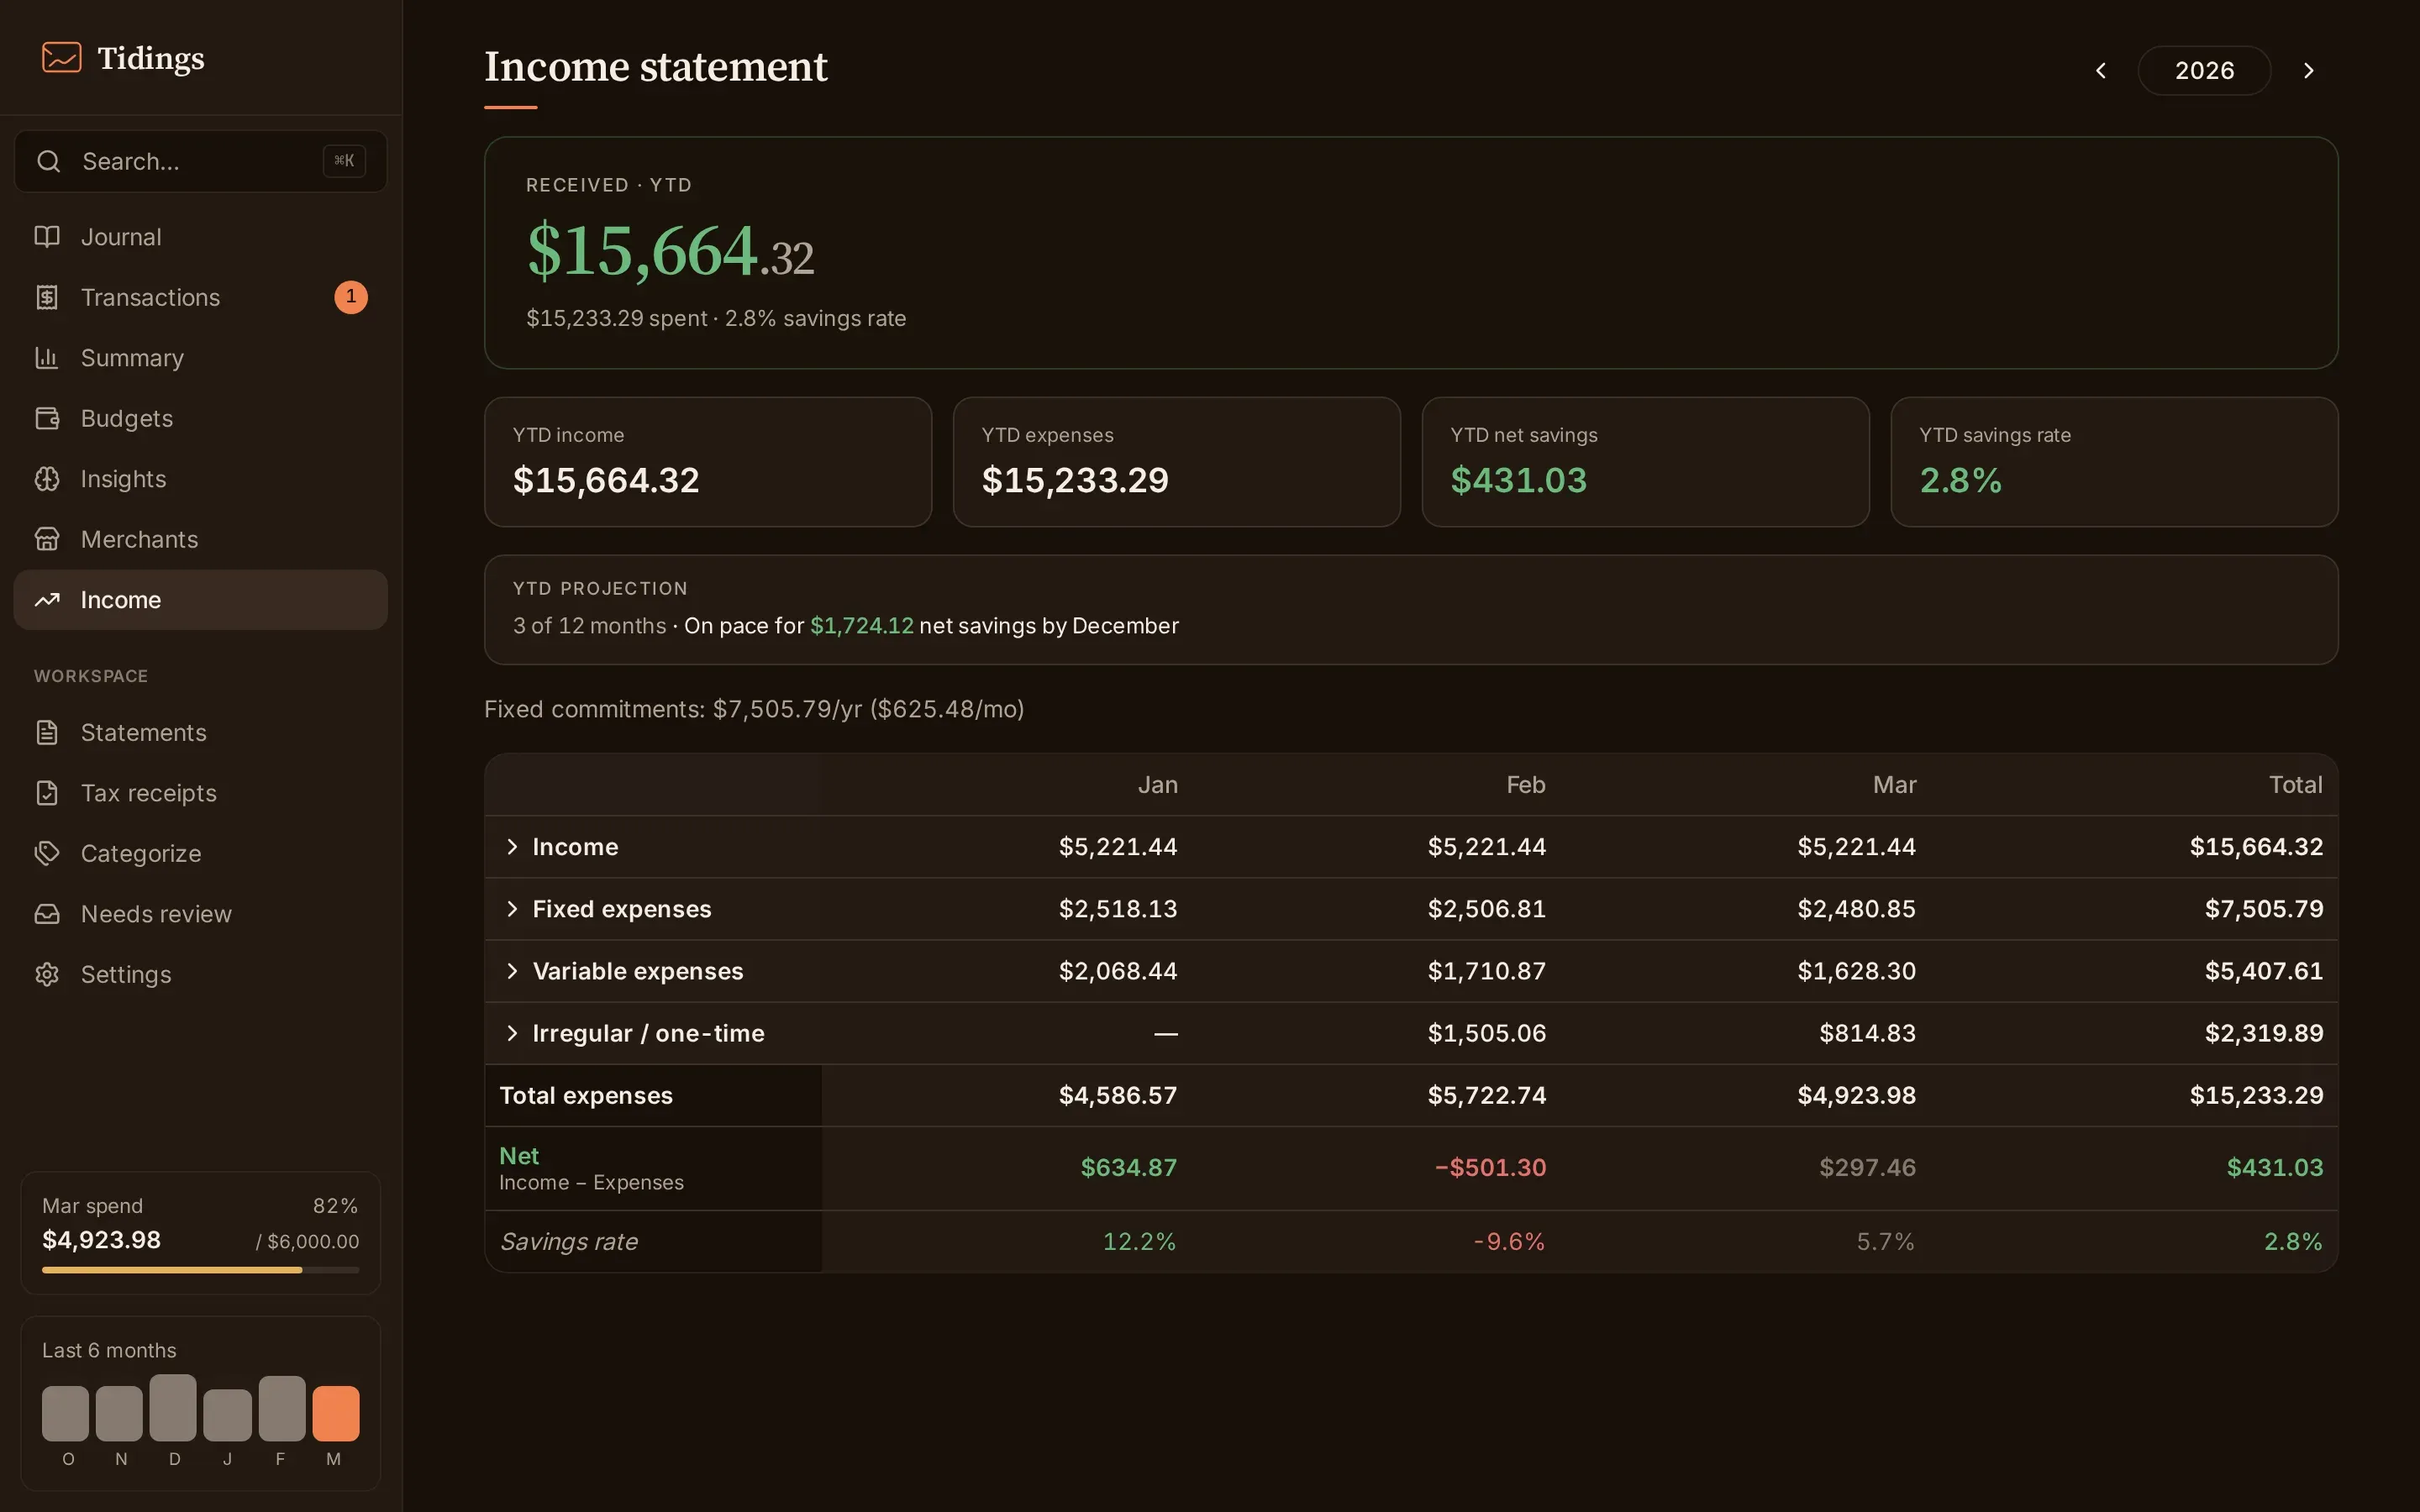Expand the Income row chevron
Image resolution: width=2420 pixels, height=1512 pixels.
point(512,847)
